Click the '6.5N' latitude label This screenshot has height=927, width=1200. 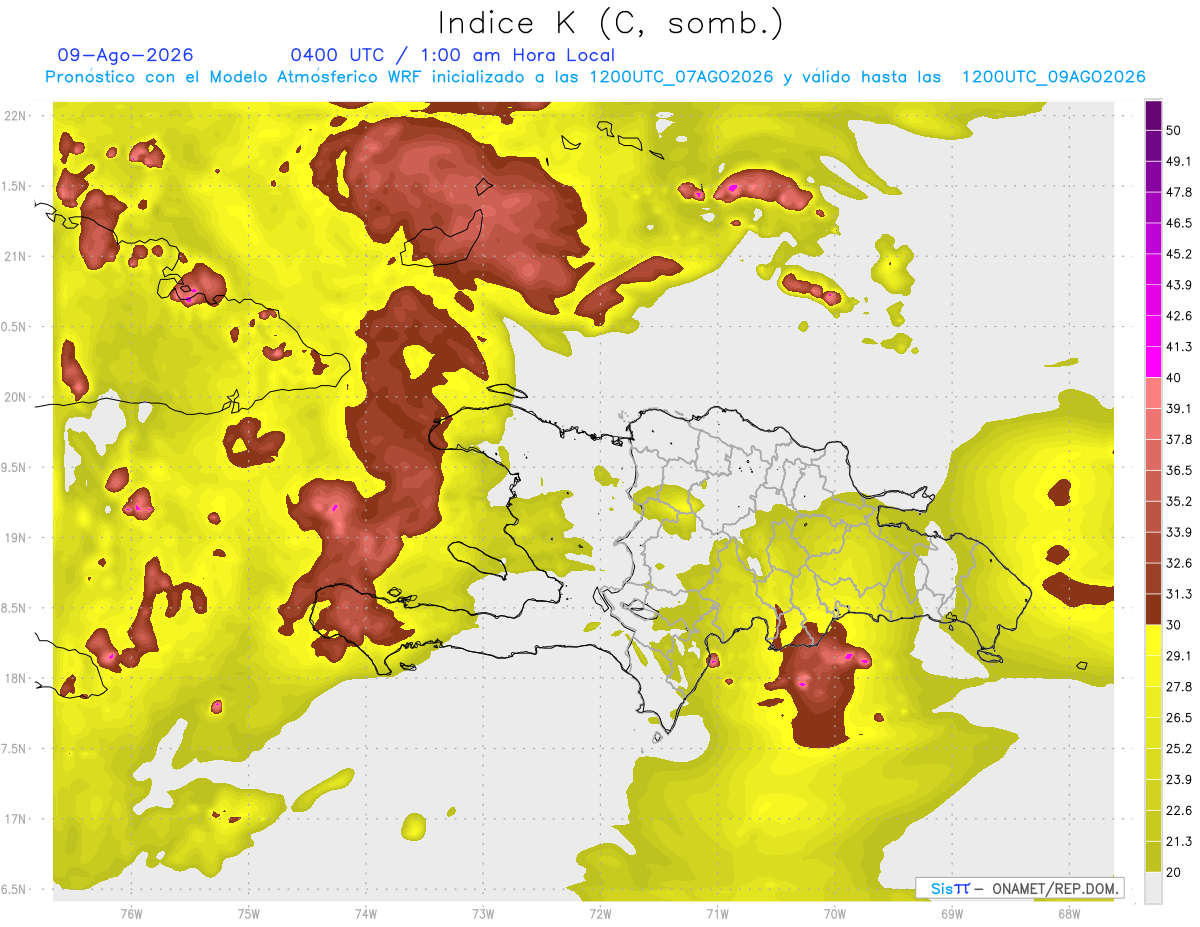(15, 890)
